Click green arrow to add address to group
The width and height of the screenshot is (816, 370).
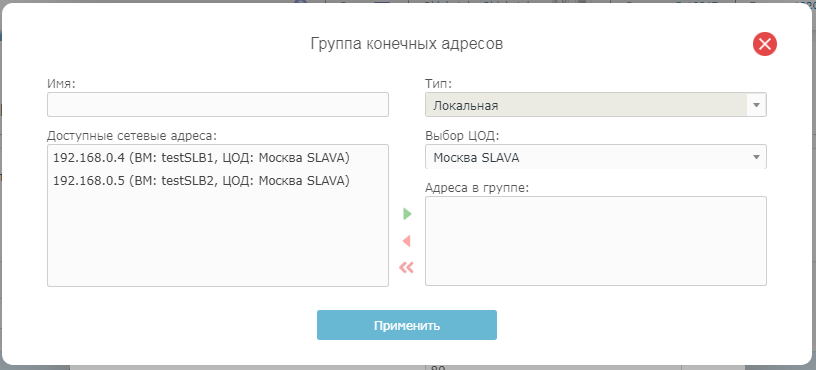click(x=407, y=214)
